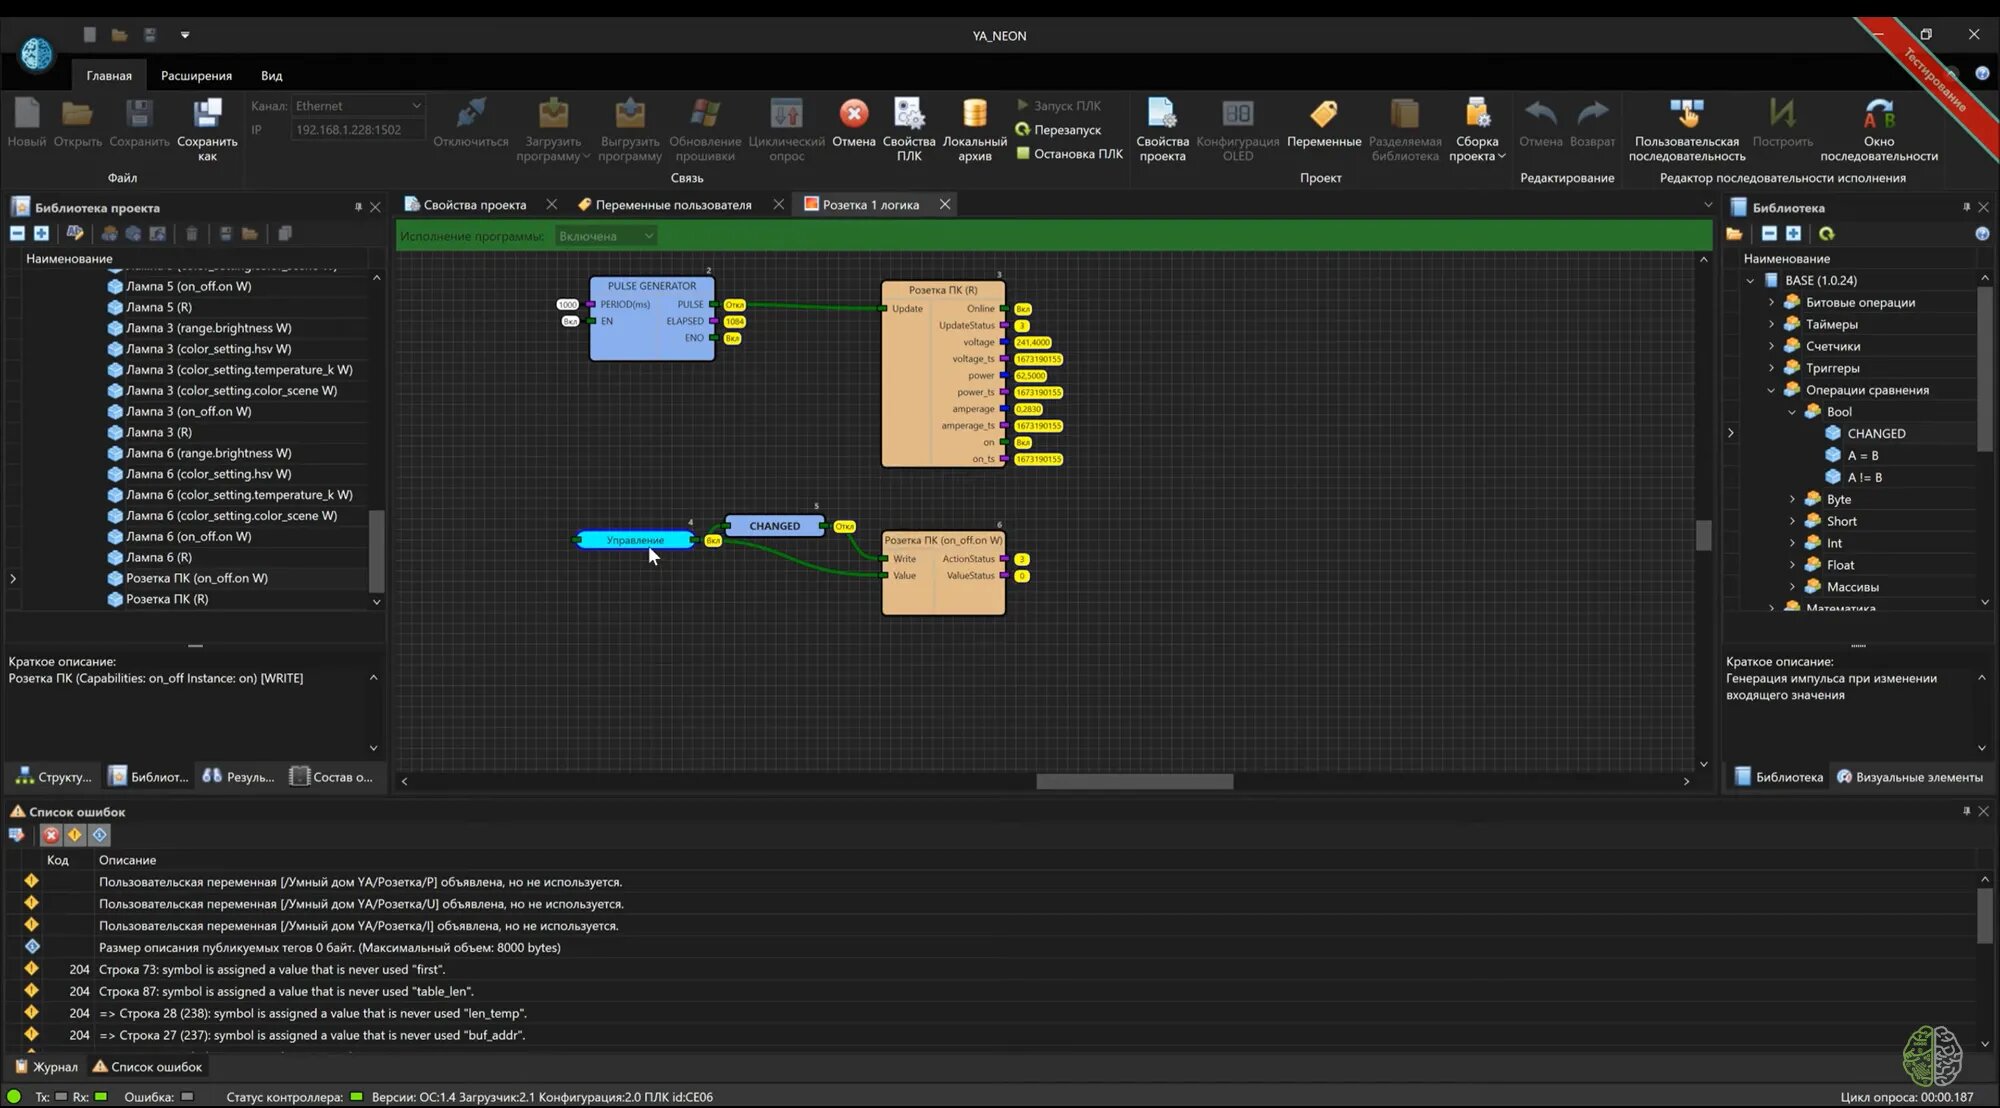Refresh the library with the green arrow icon
Image resolution: width=2000 pixels, height=1108 pixels.
tap(1826, 234)
